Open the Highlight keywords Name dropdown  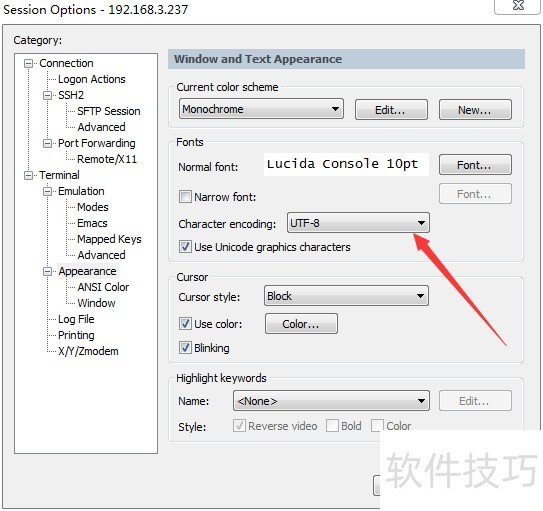[x=331, y=401]
